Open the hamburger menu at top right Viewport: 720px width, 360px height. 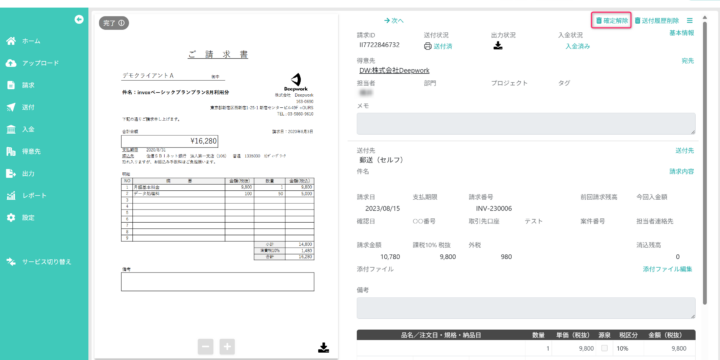tap(690, 20)
